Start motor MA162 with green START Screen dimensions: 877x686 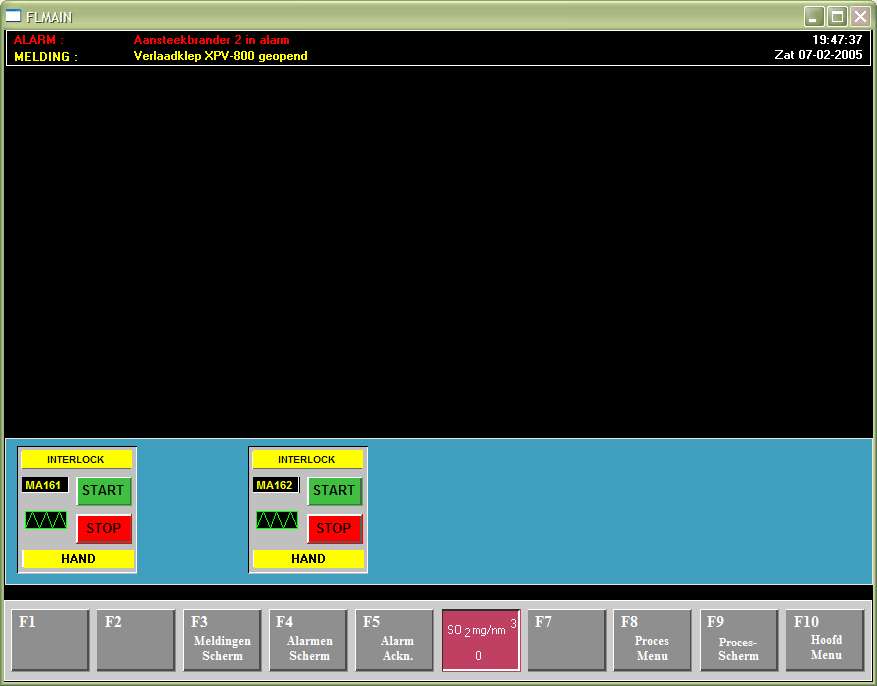pos(334,490)
